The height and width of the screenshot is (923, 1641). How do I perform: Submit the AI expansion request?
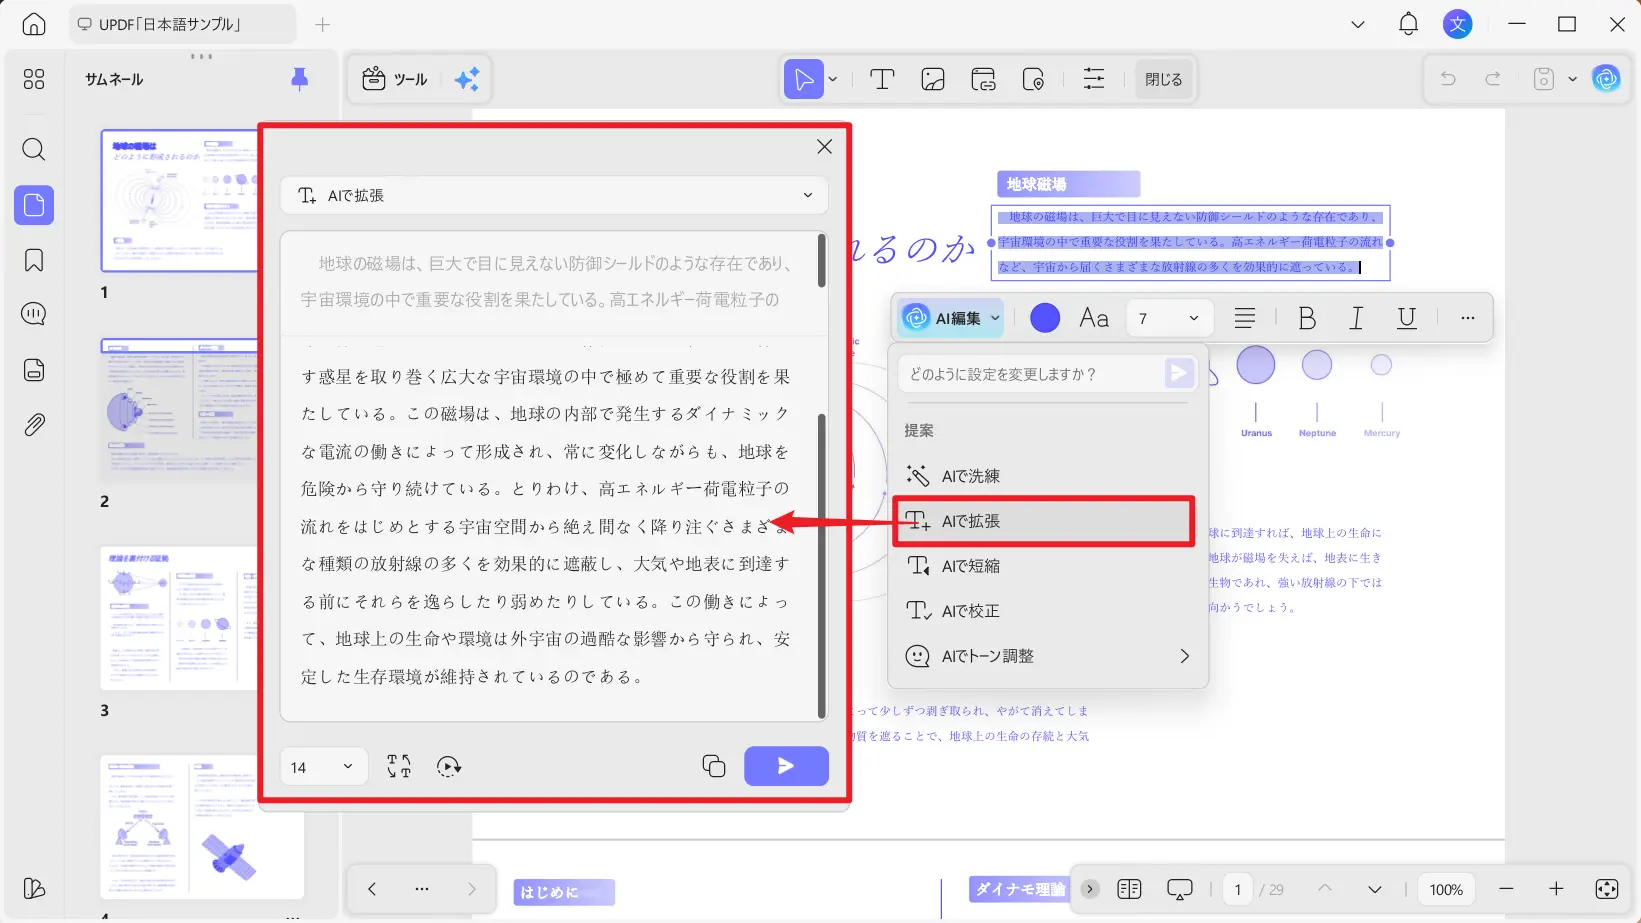(786, 766)
